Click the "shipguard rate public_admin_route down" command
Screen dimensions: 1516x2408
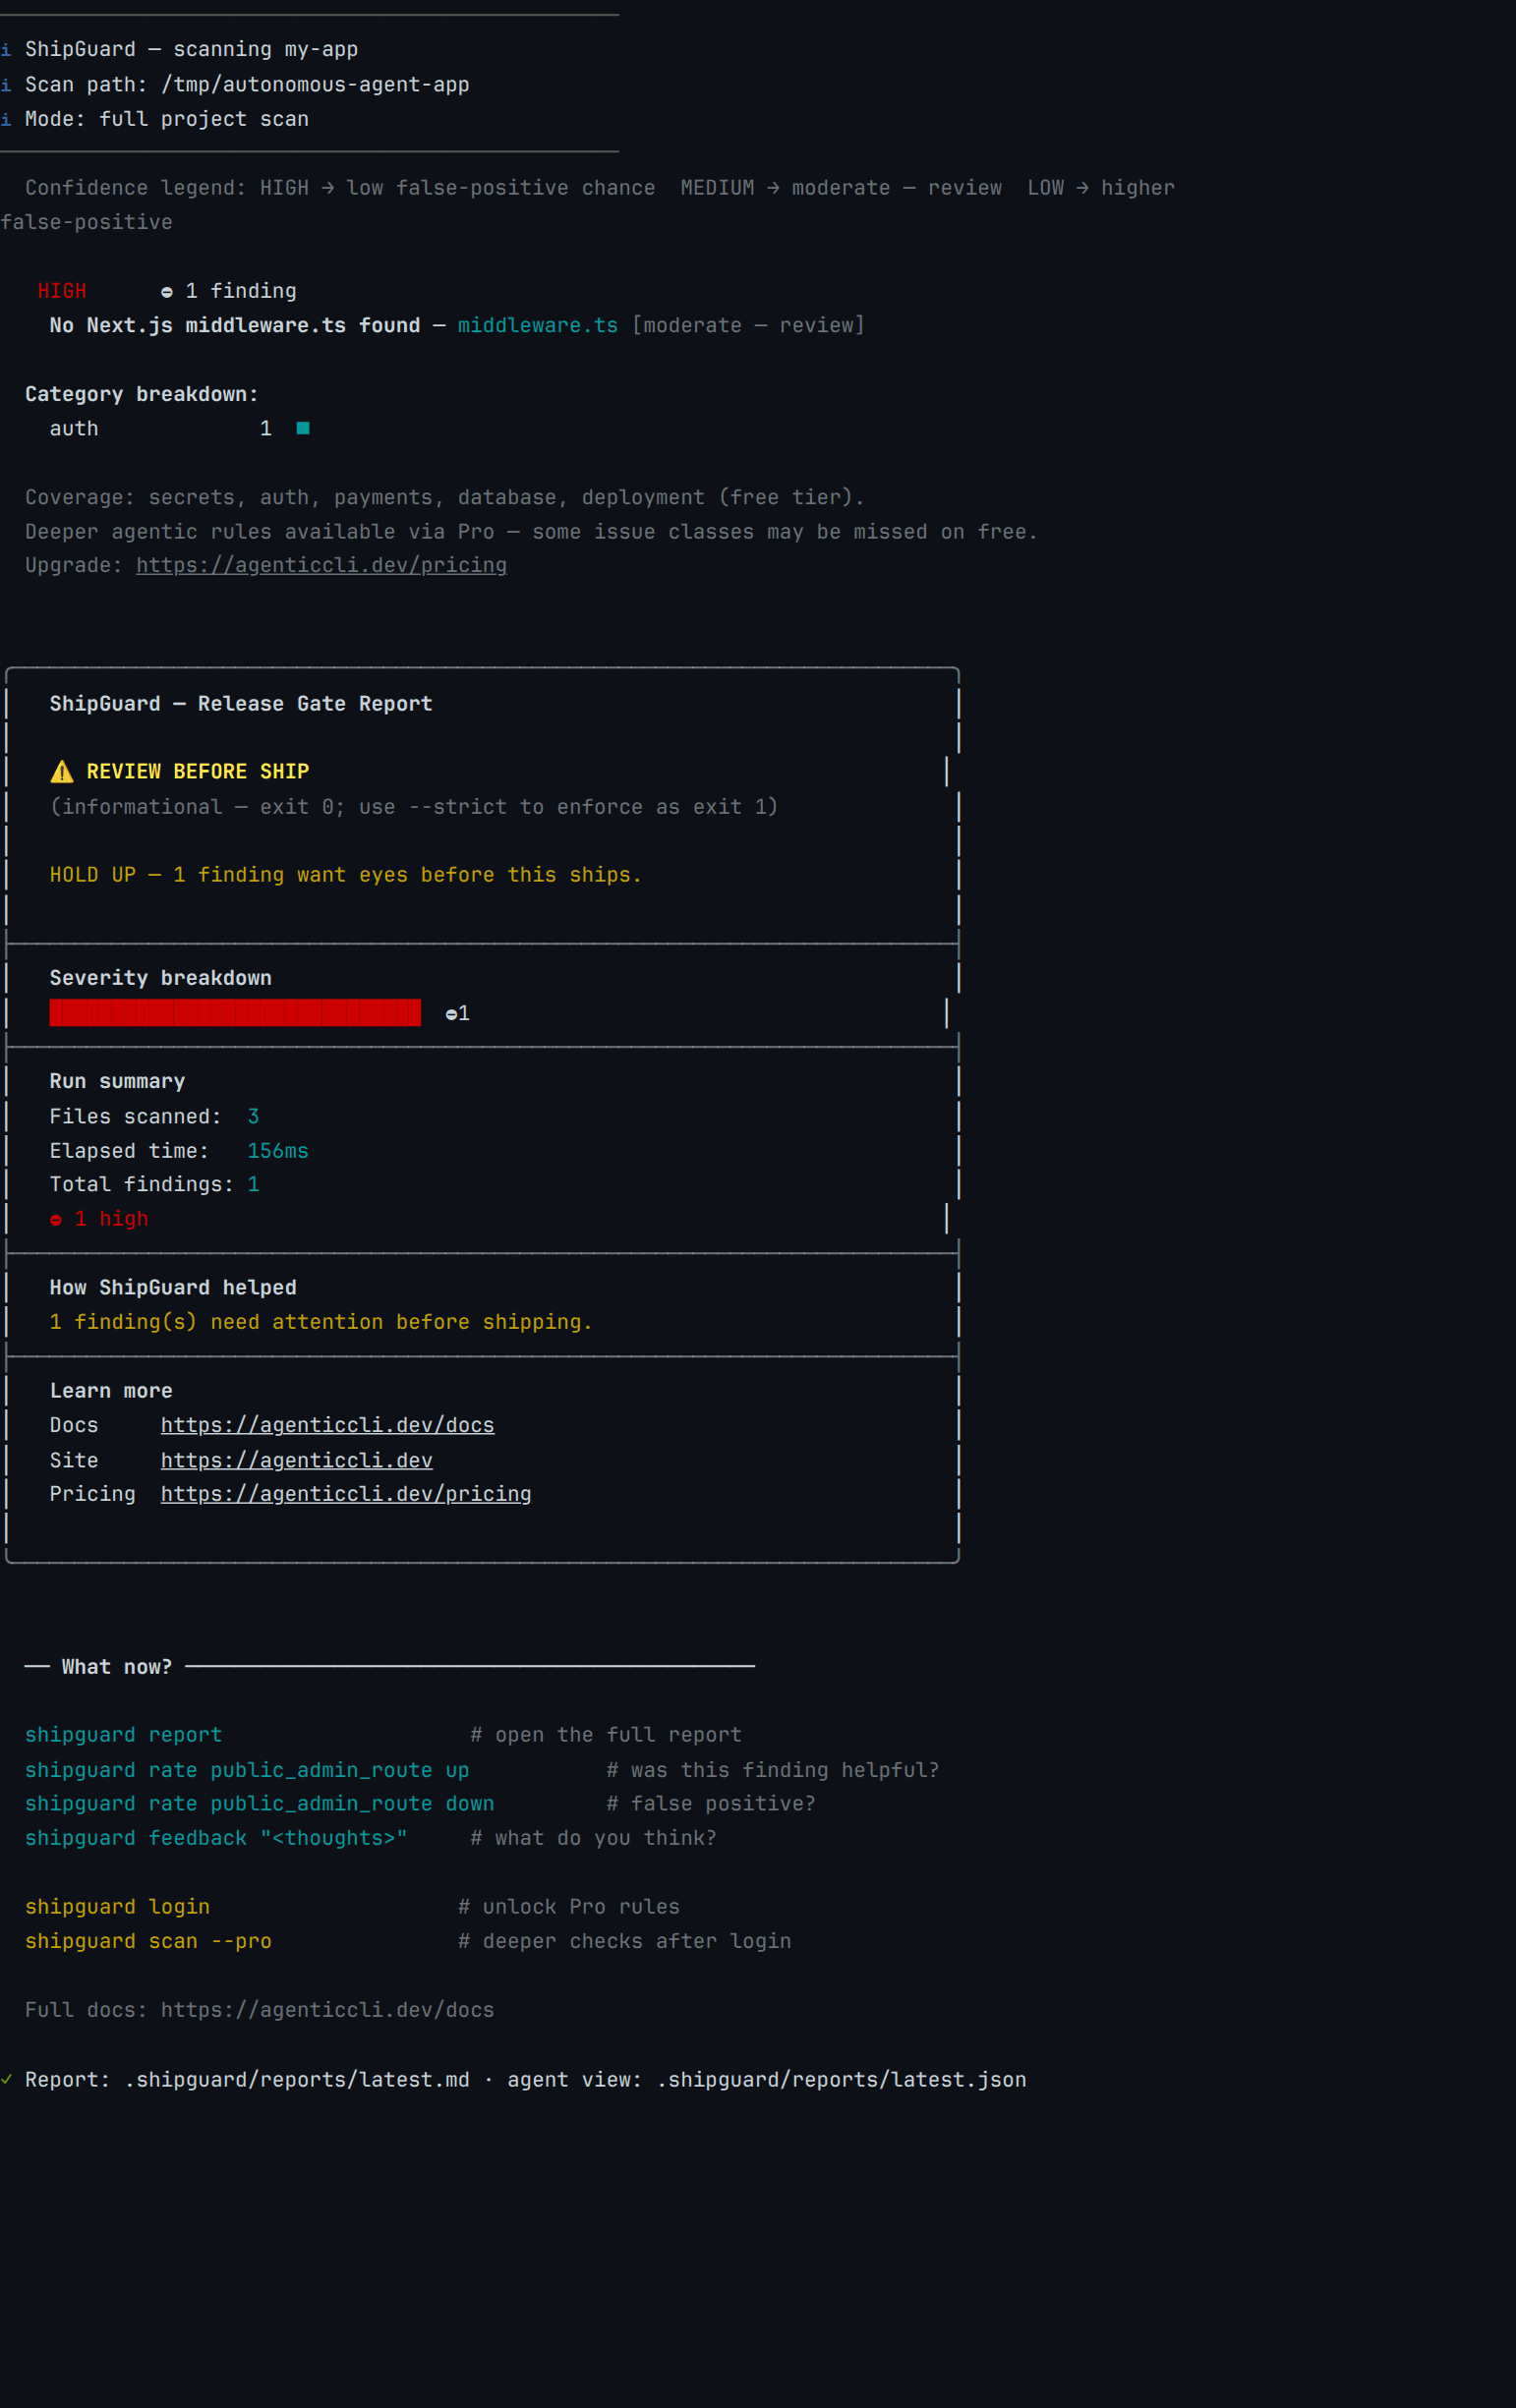[260, 1803]
